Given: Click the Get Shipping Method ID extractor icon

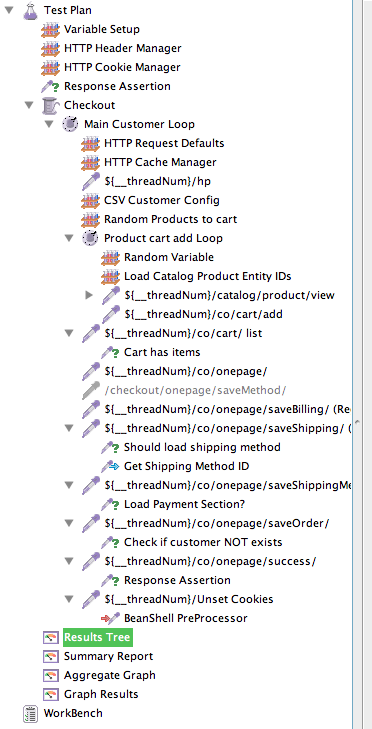Looking at the screenshot, I should pyautogui.click(x=110, y=466).
